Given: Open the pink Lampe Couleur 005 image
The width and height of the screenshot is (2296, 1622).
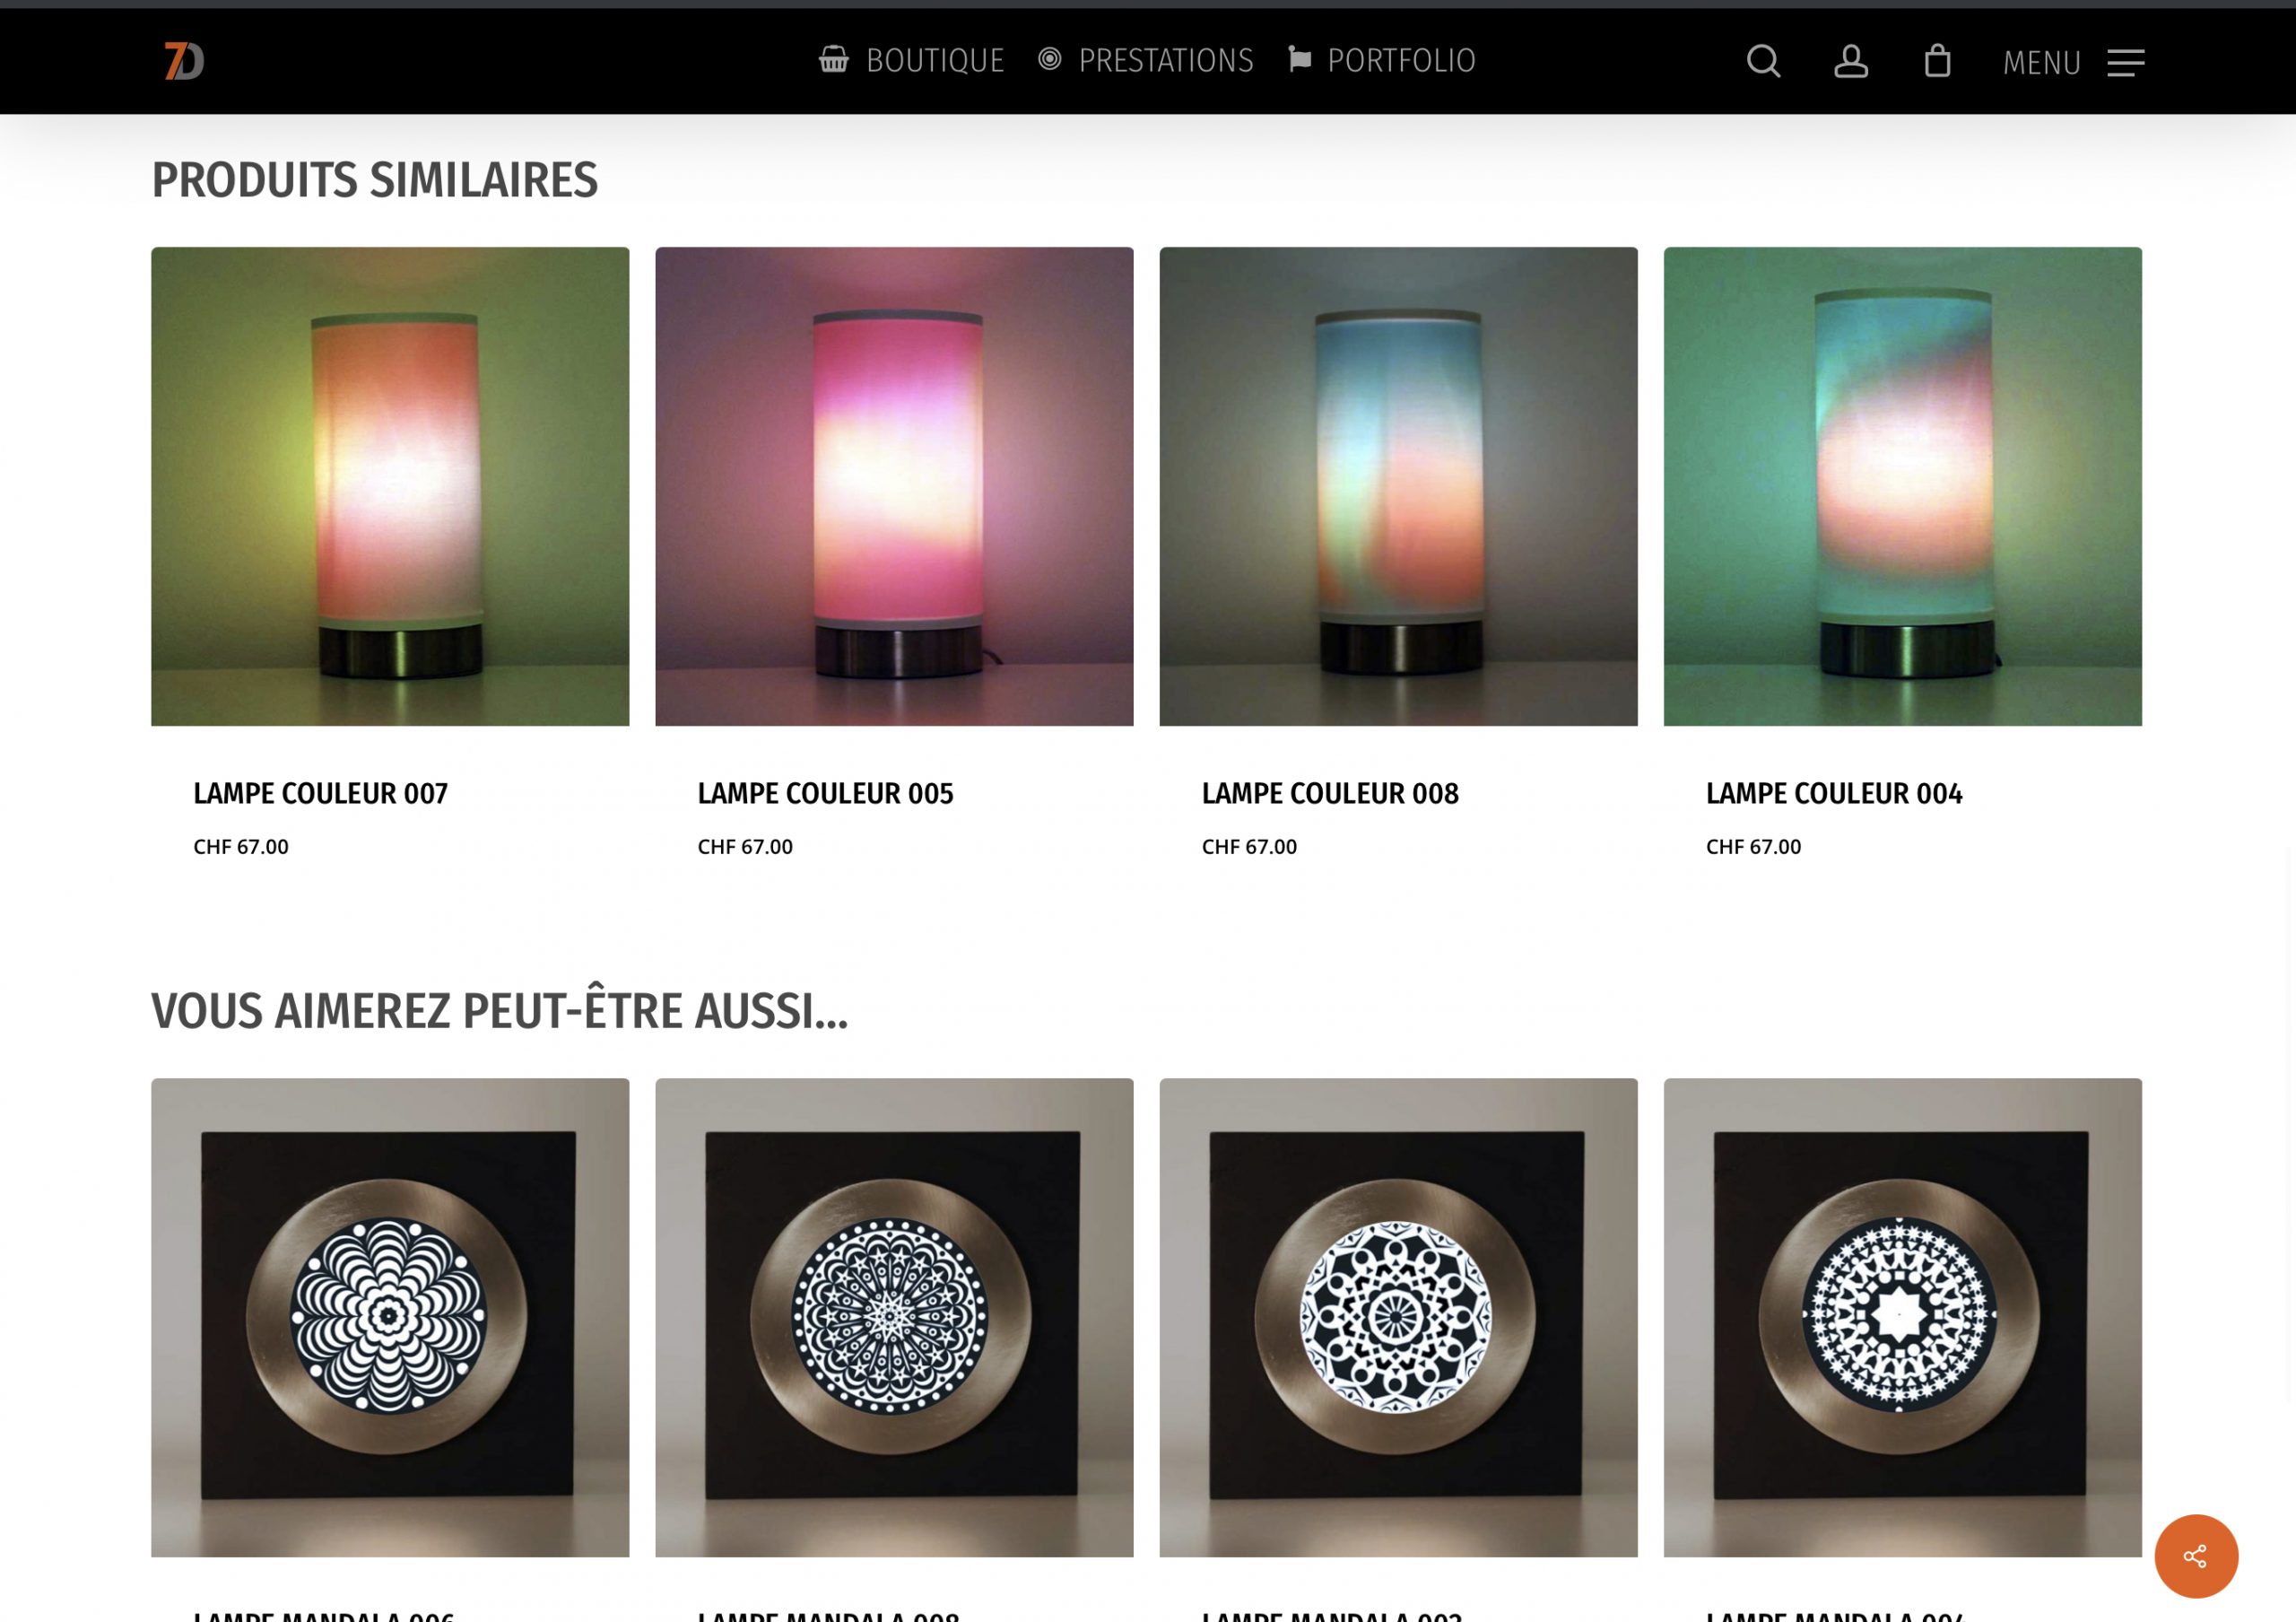Looking at the screenshot, I should 895,486.
